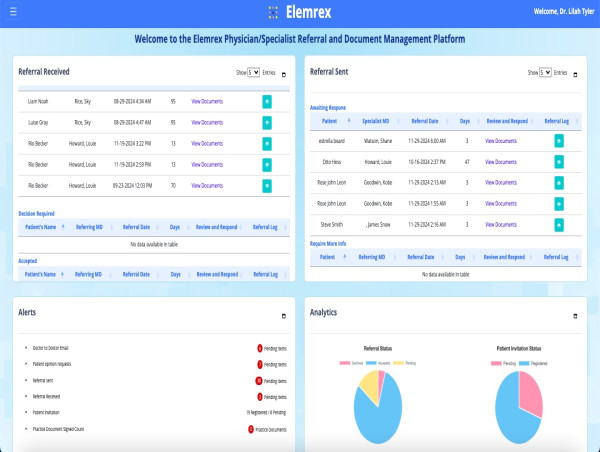Open referral log for estrella beard row

559,141
